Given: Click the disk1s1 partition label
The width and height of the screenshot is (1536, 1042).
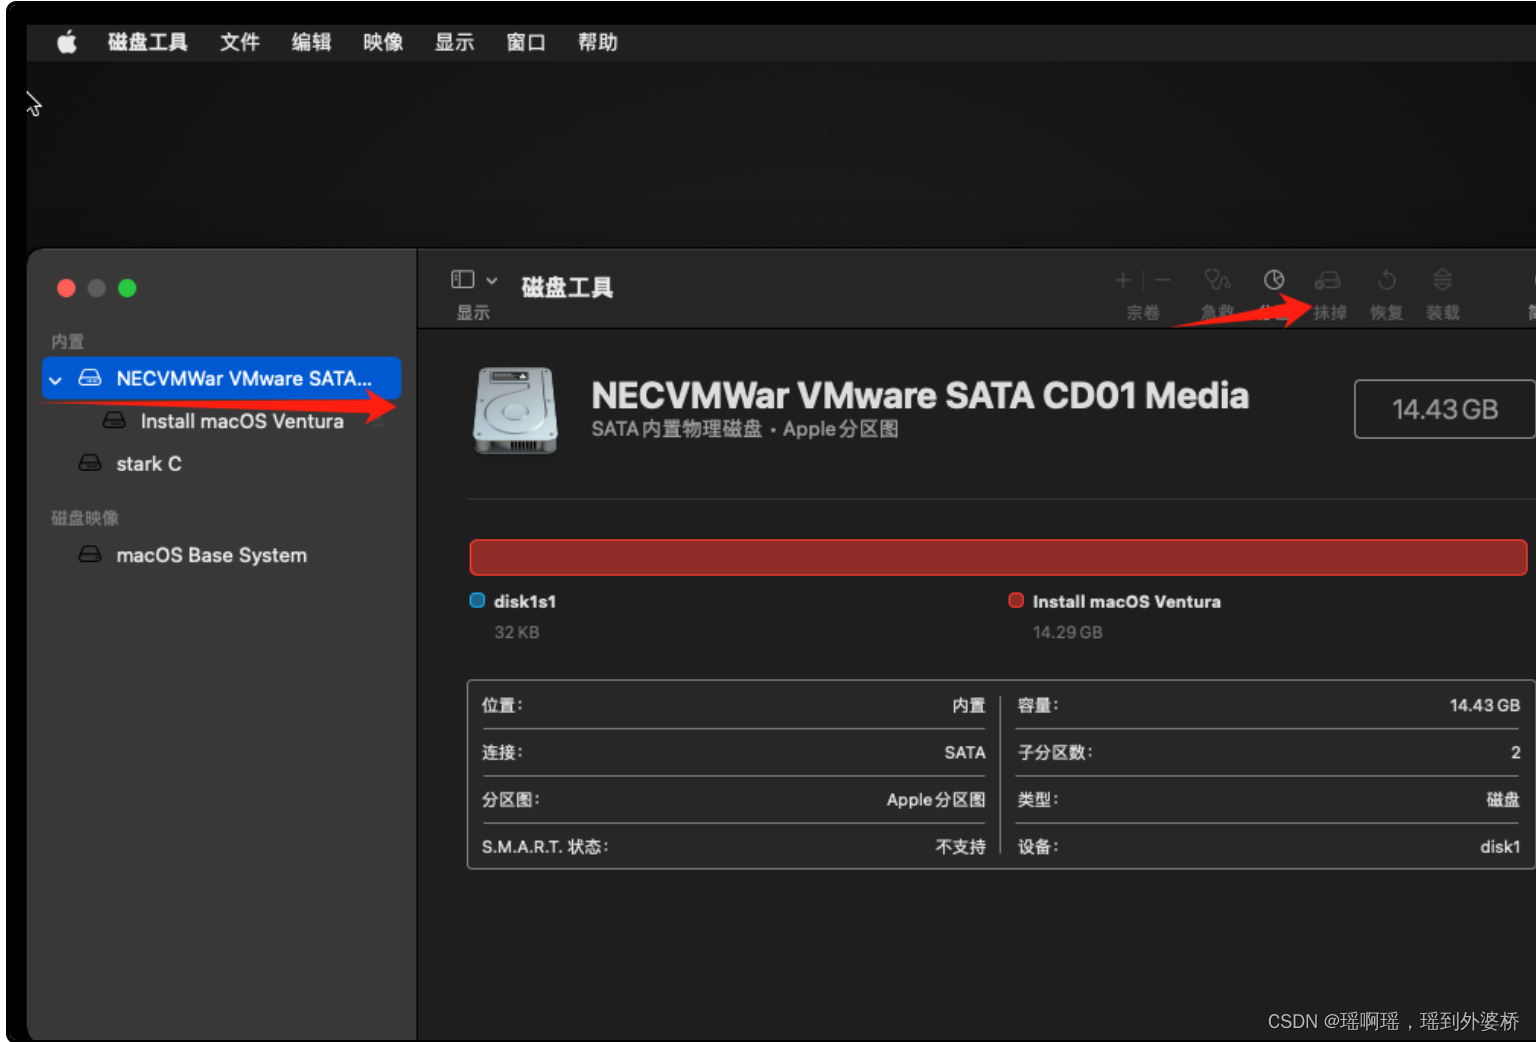Looking at the screenshot, I should click(x=525, y=602).
